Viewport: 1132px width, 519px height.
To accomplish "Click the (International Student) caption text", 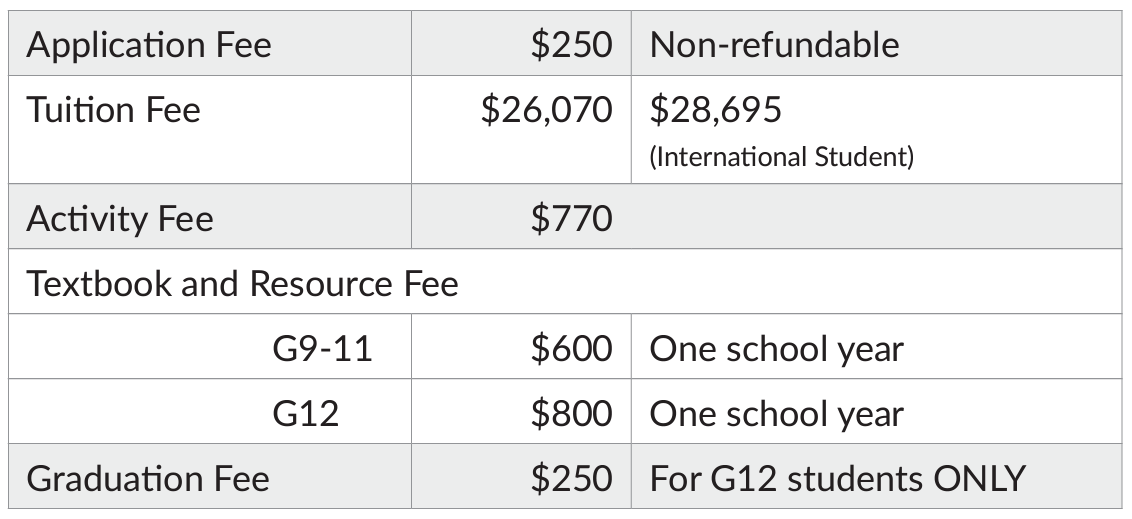I will coord(781,157).
